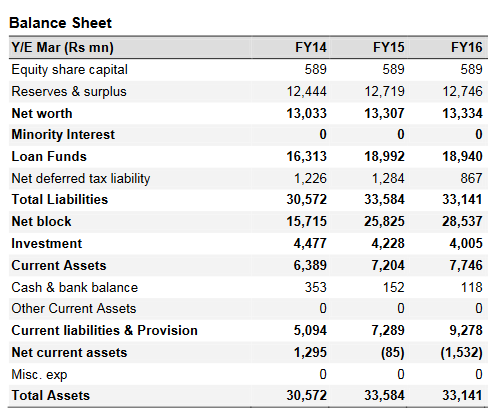Image resolution: width=488 pixels, height=414 pixels.
Task: Select Cash & bank balance FY14 value 353
Action: point(316,287)
